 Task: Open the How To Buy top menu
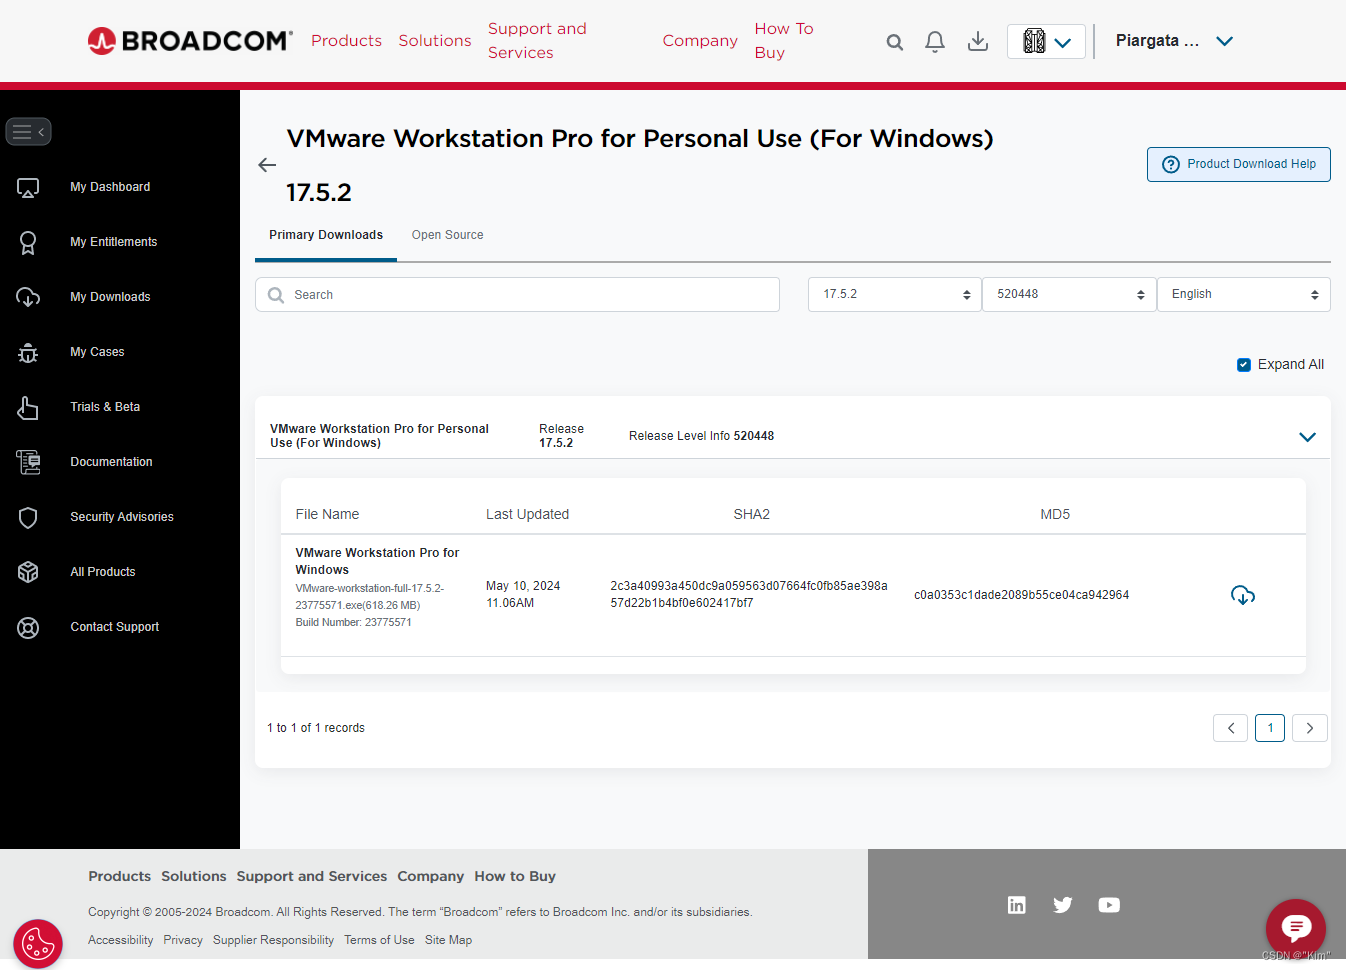tap(784, 41)
